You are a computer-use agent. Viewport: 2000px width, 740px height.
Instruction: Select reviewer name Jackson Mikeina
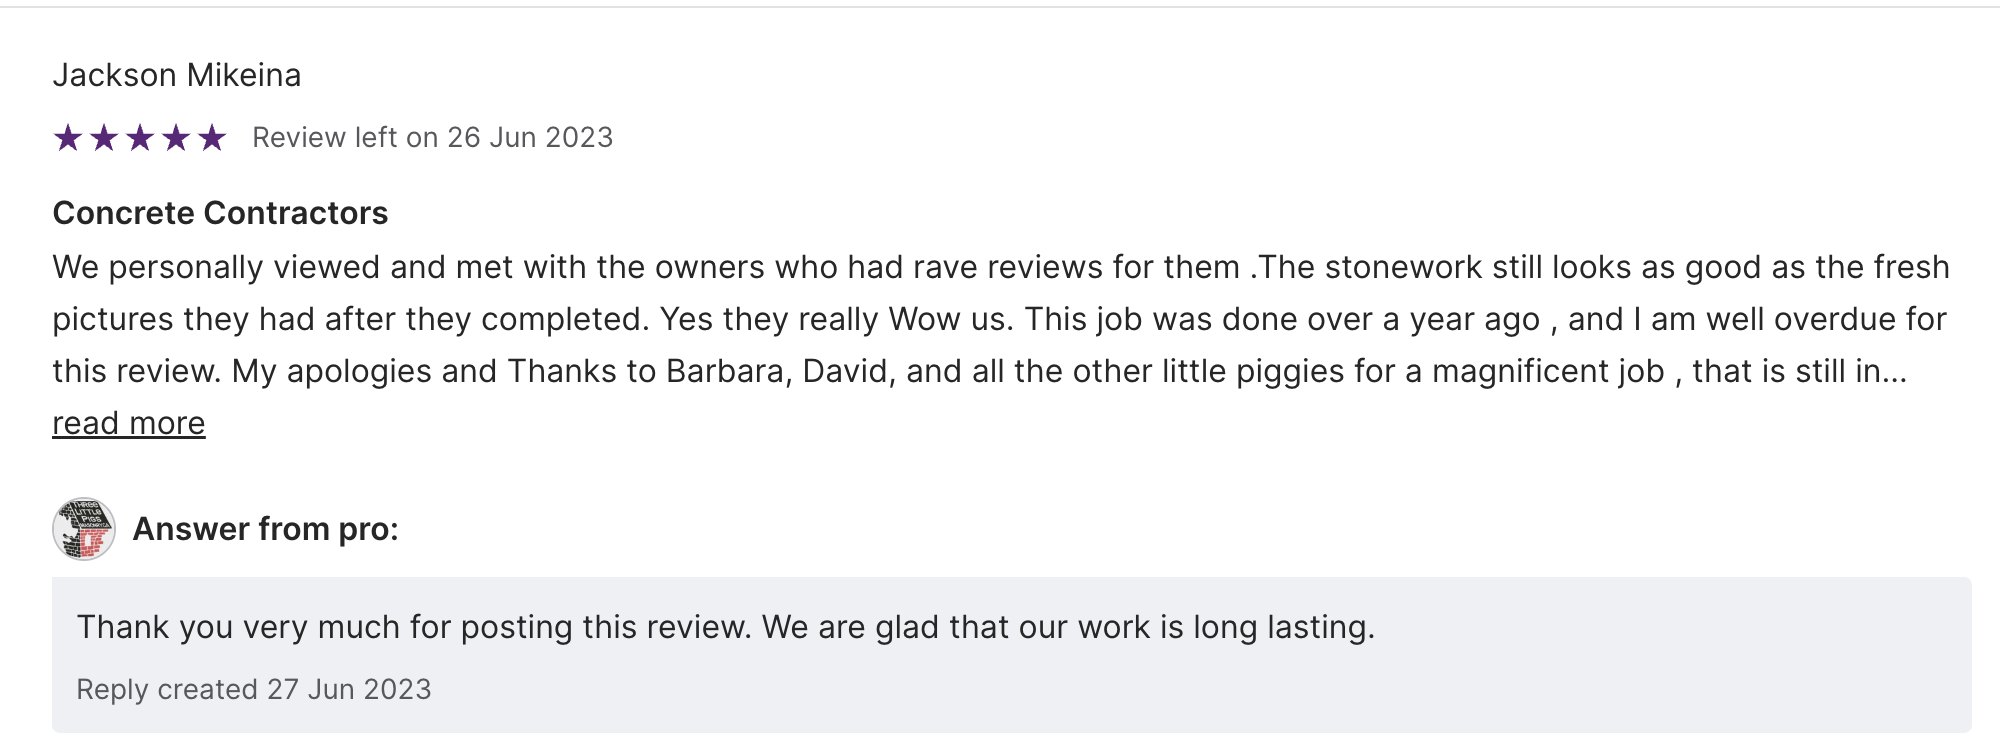177,75
